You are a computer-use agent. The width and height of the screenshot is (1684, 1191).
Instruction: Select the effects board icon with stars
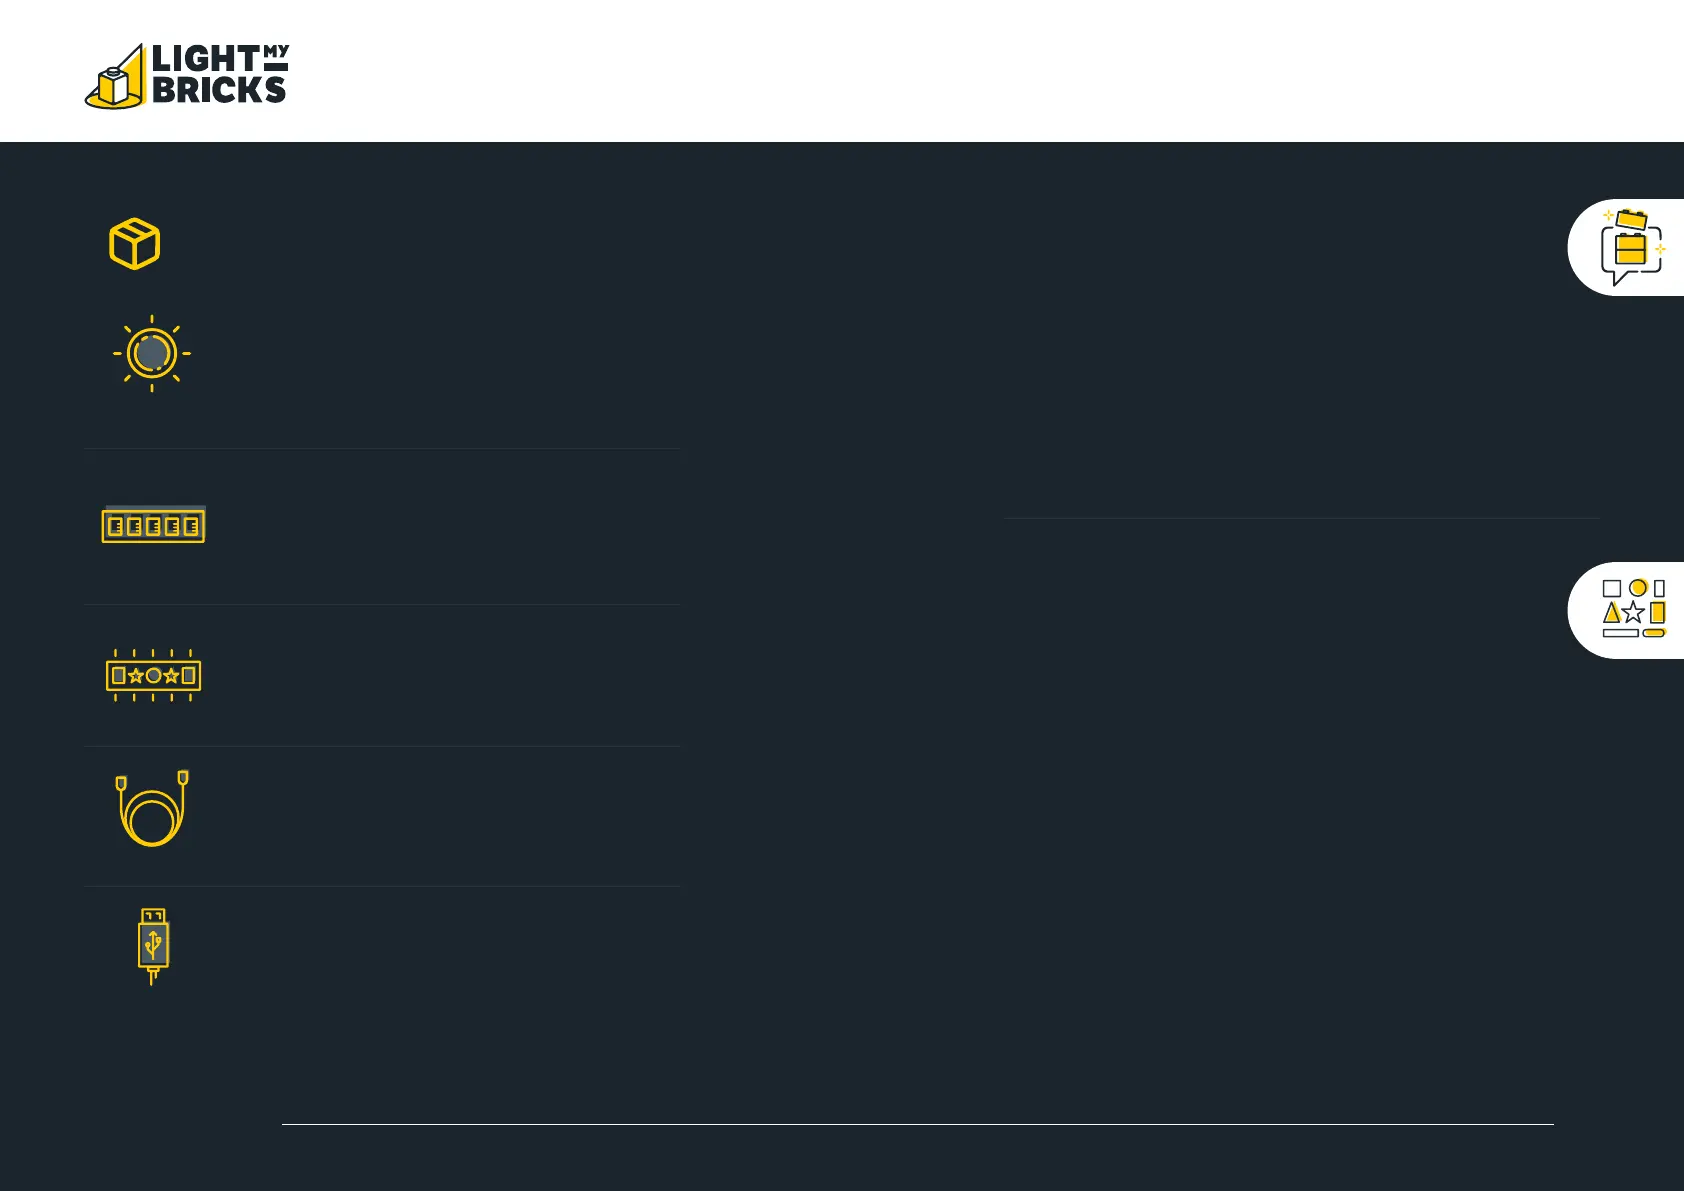[154, 676]
